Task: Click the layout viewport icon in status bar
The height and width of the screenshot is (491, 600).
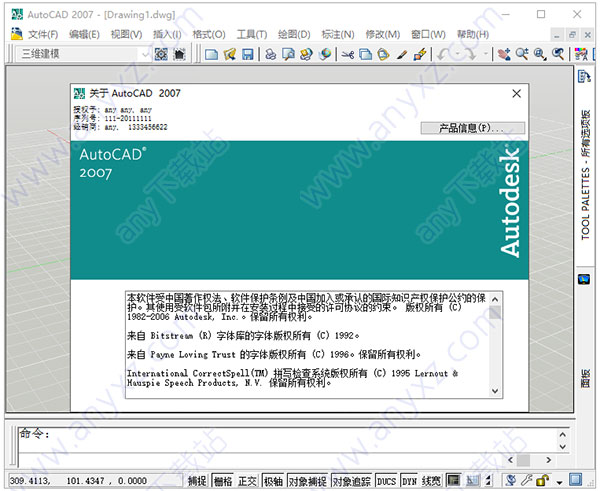Action: [473, 480]
